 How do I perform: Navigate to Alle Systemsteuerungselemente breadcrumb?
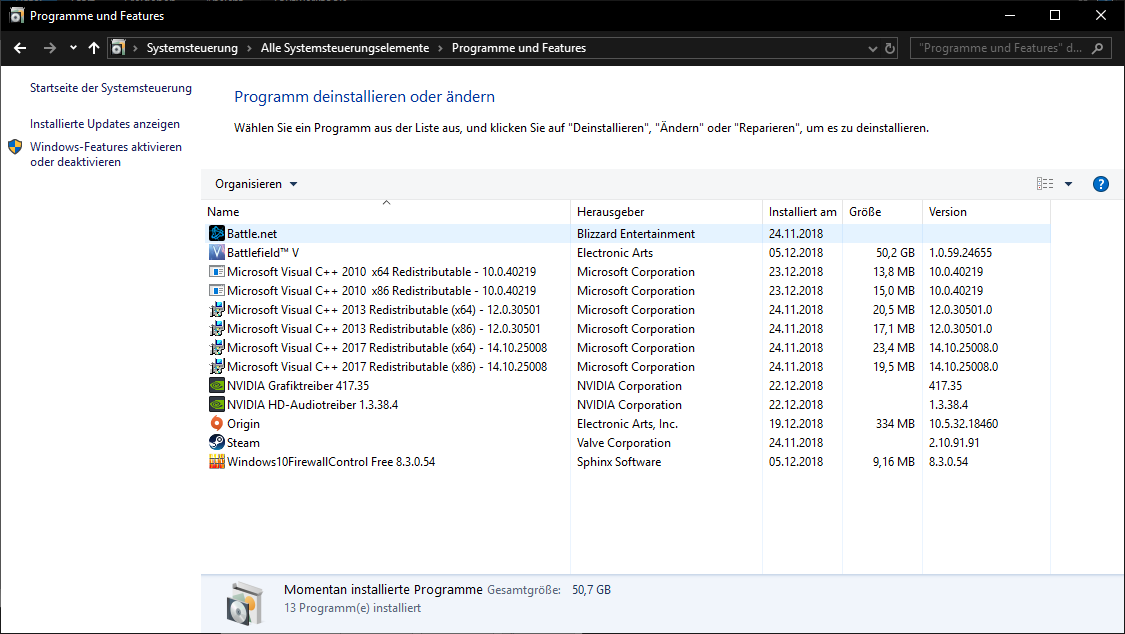(x=345, y=48)
